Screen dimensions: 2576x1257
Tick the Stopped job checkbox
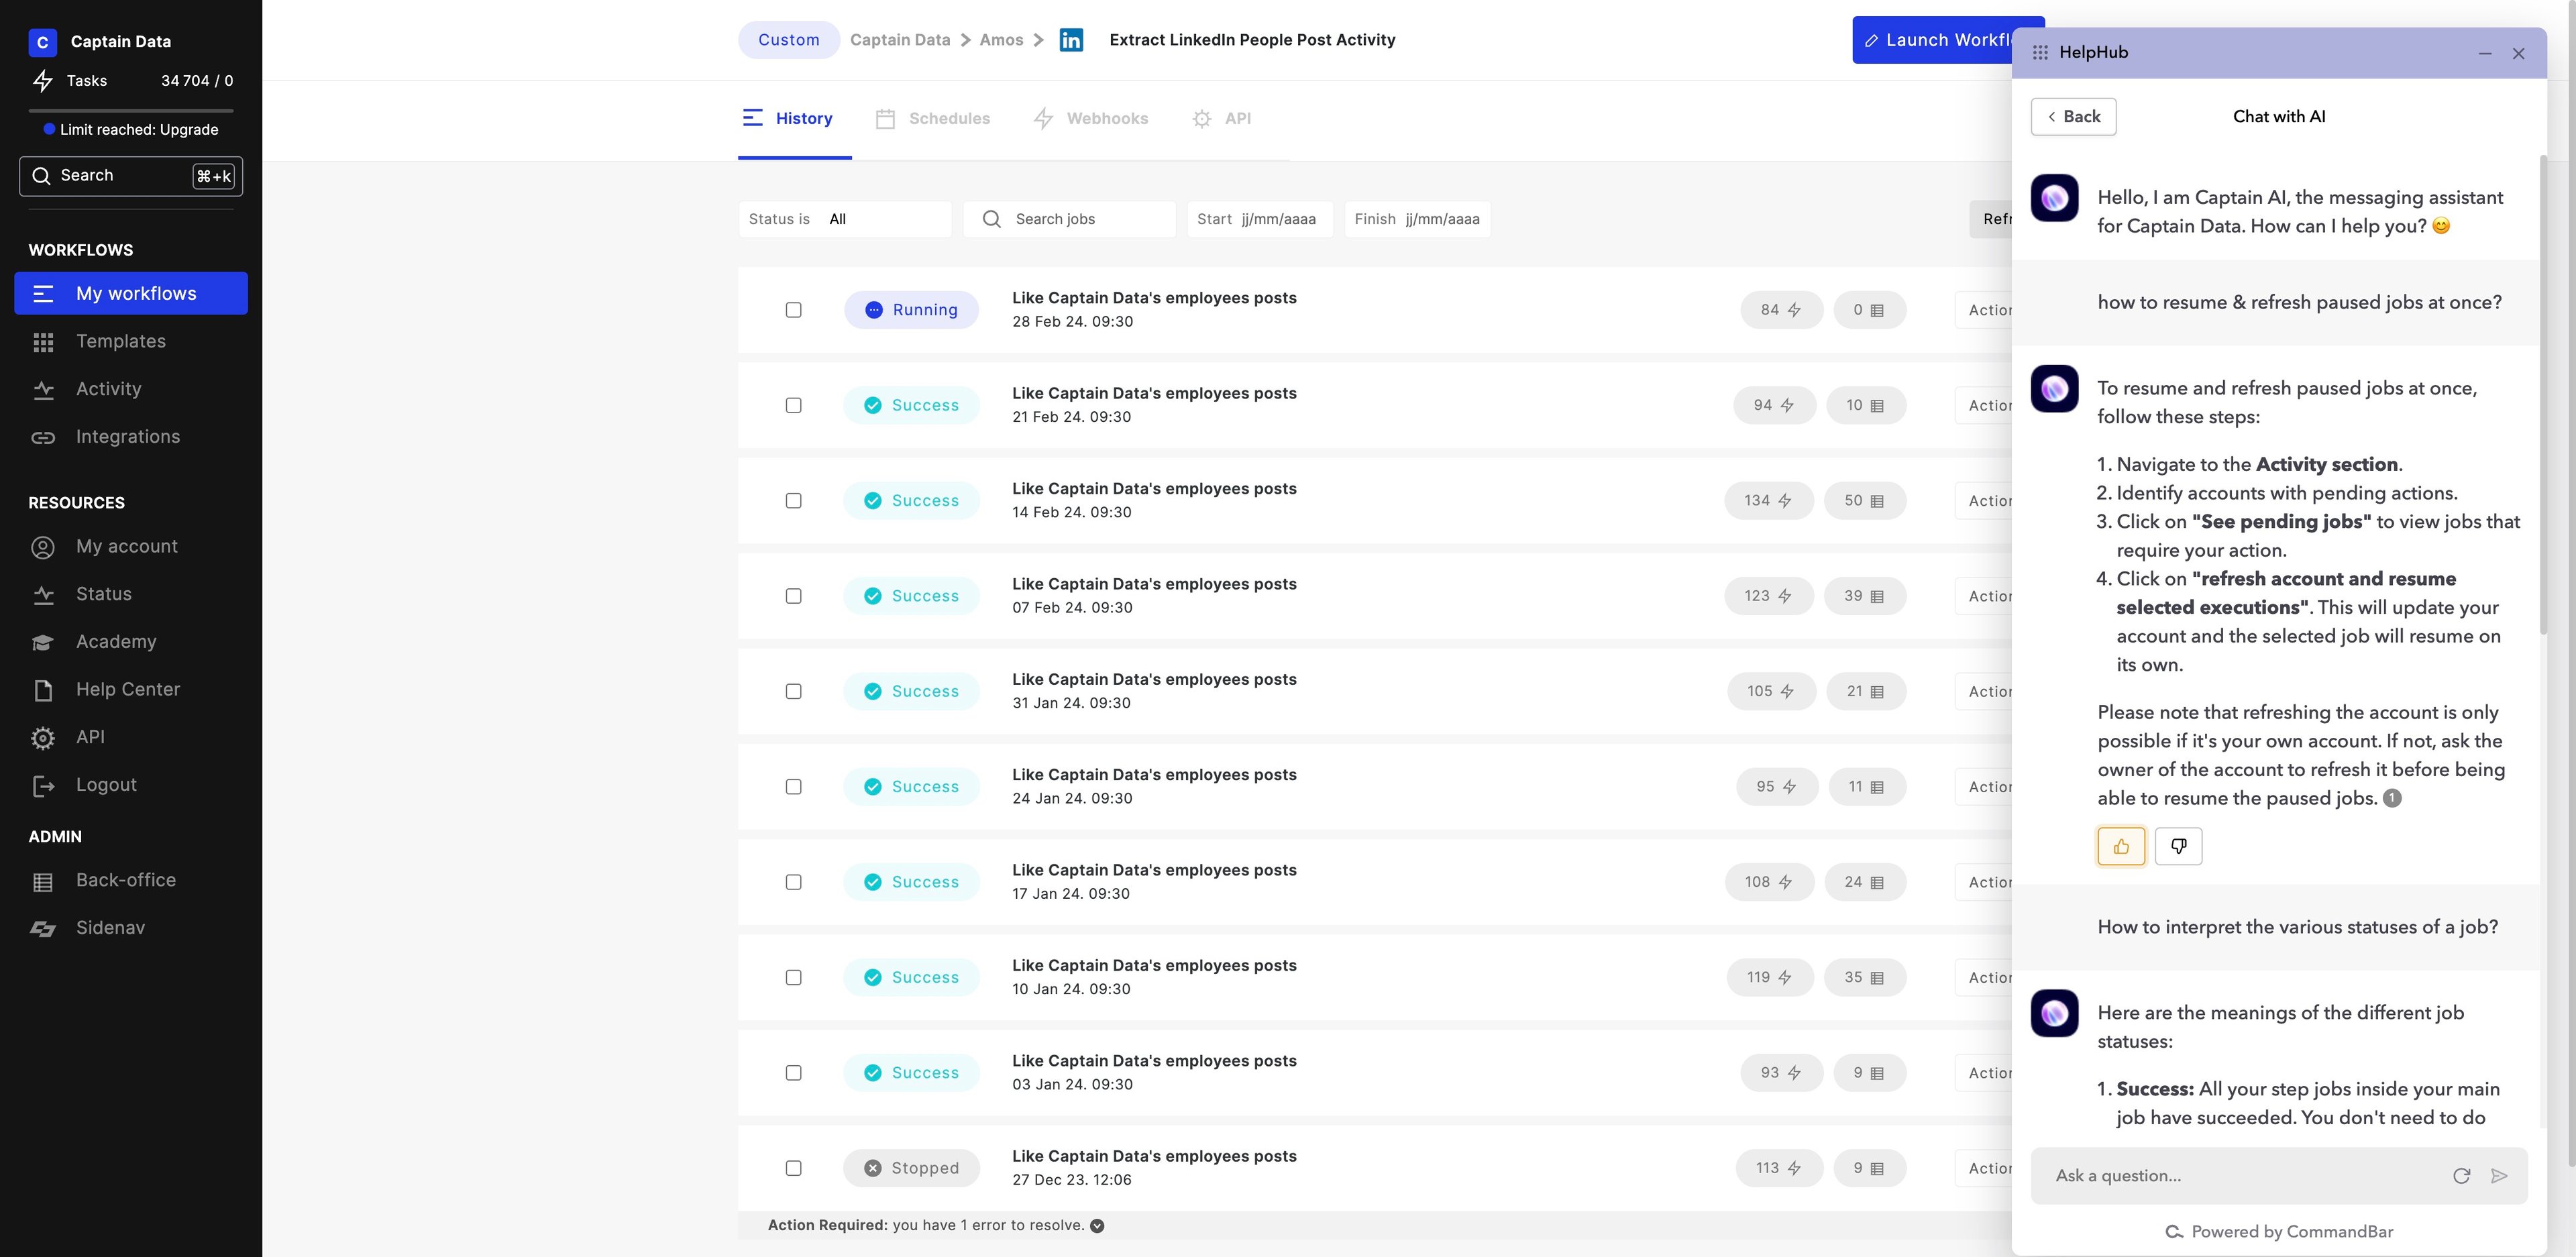coord(793,1168)
